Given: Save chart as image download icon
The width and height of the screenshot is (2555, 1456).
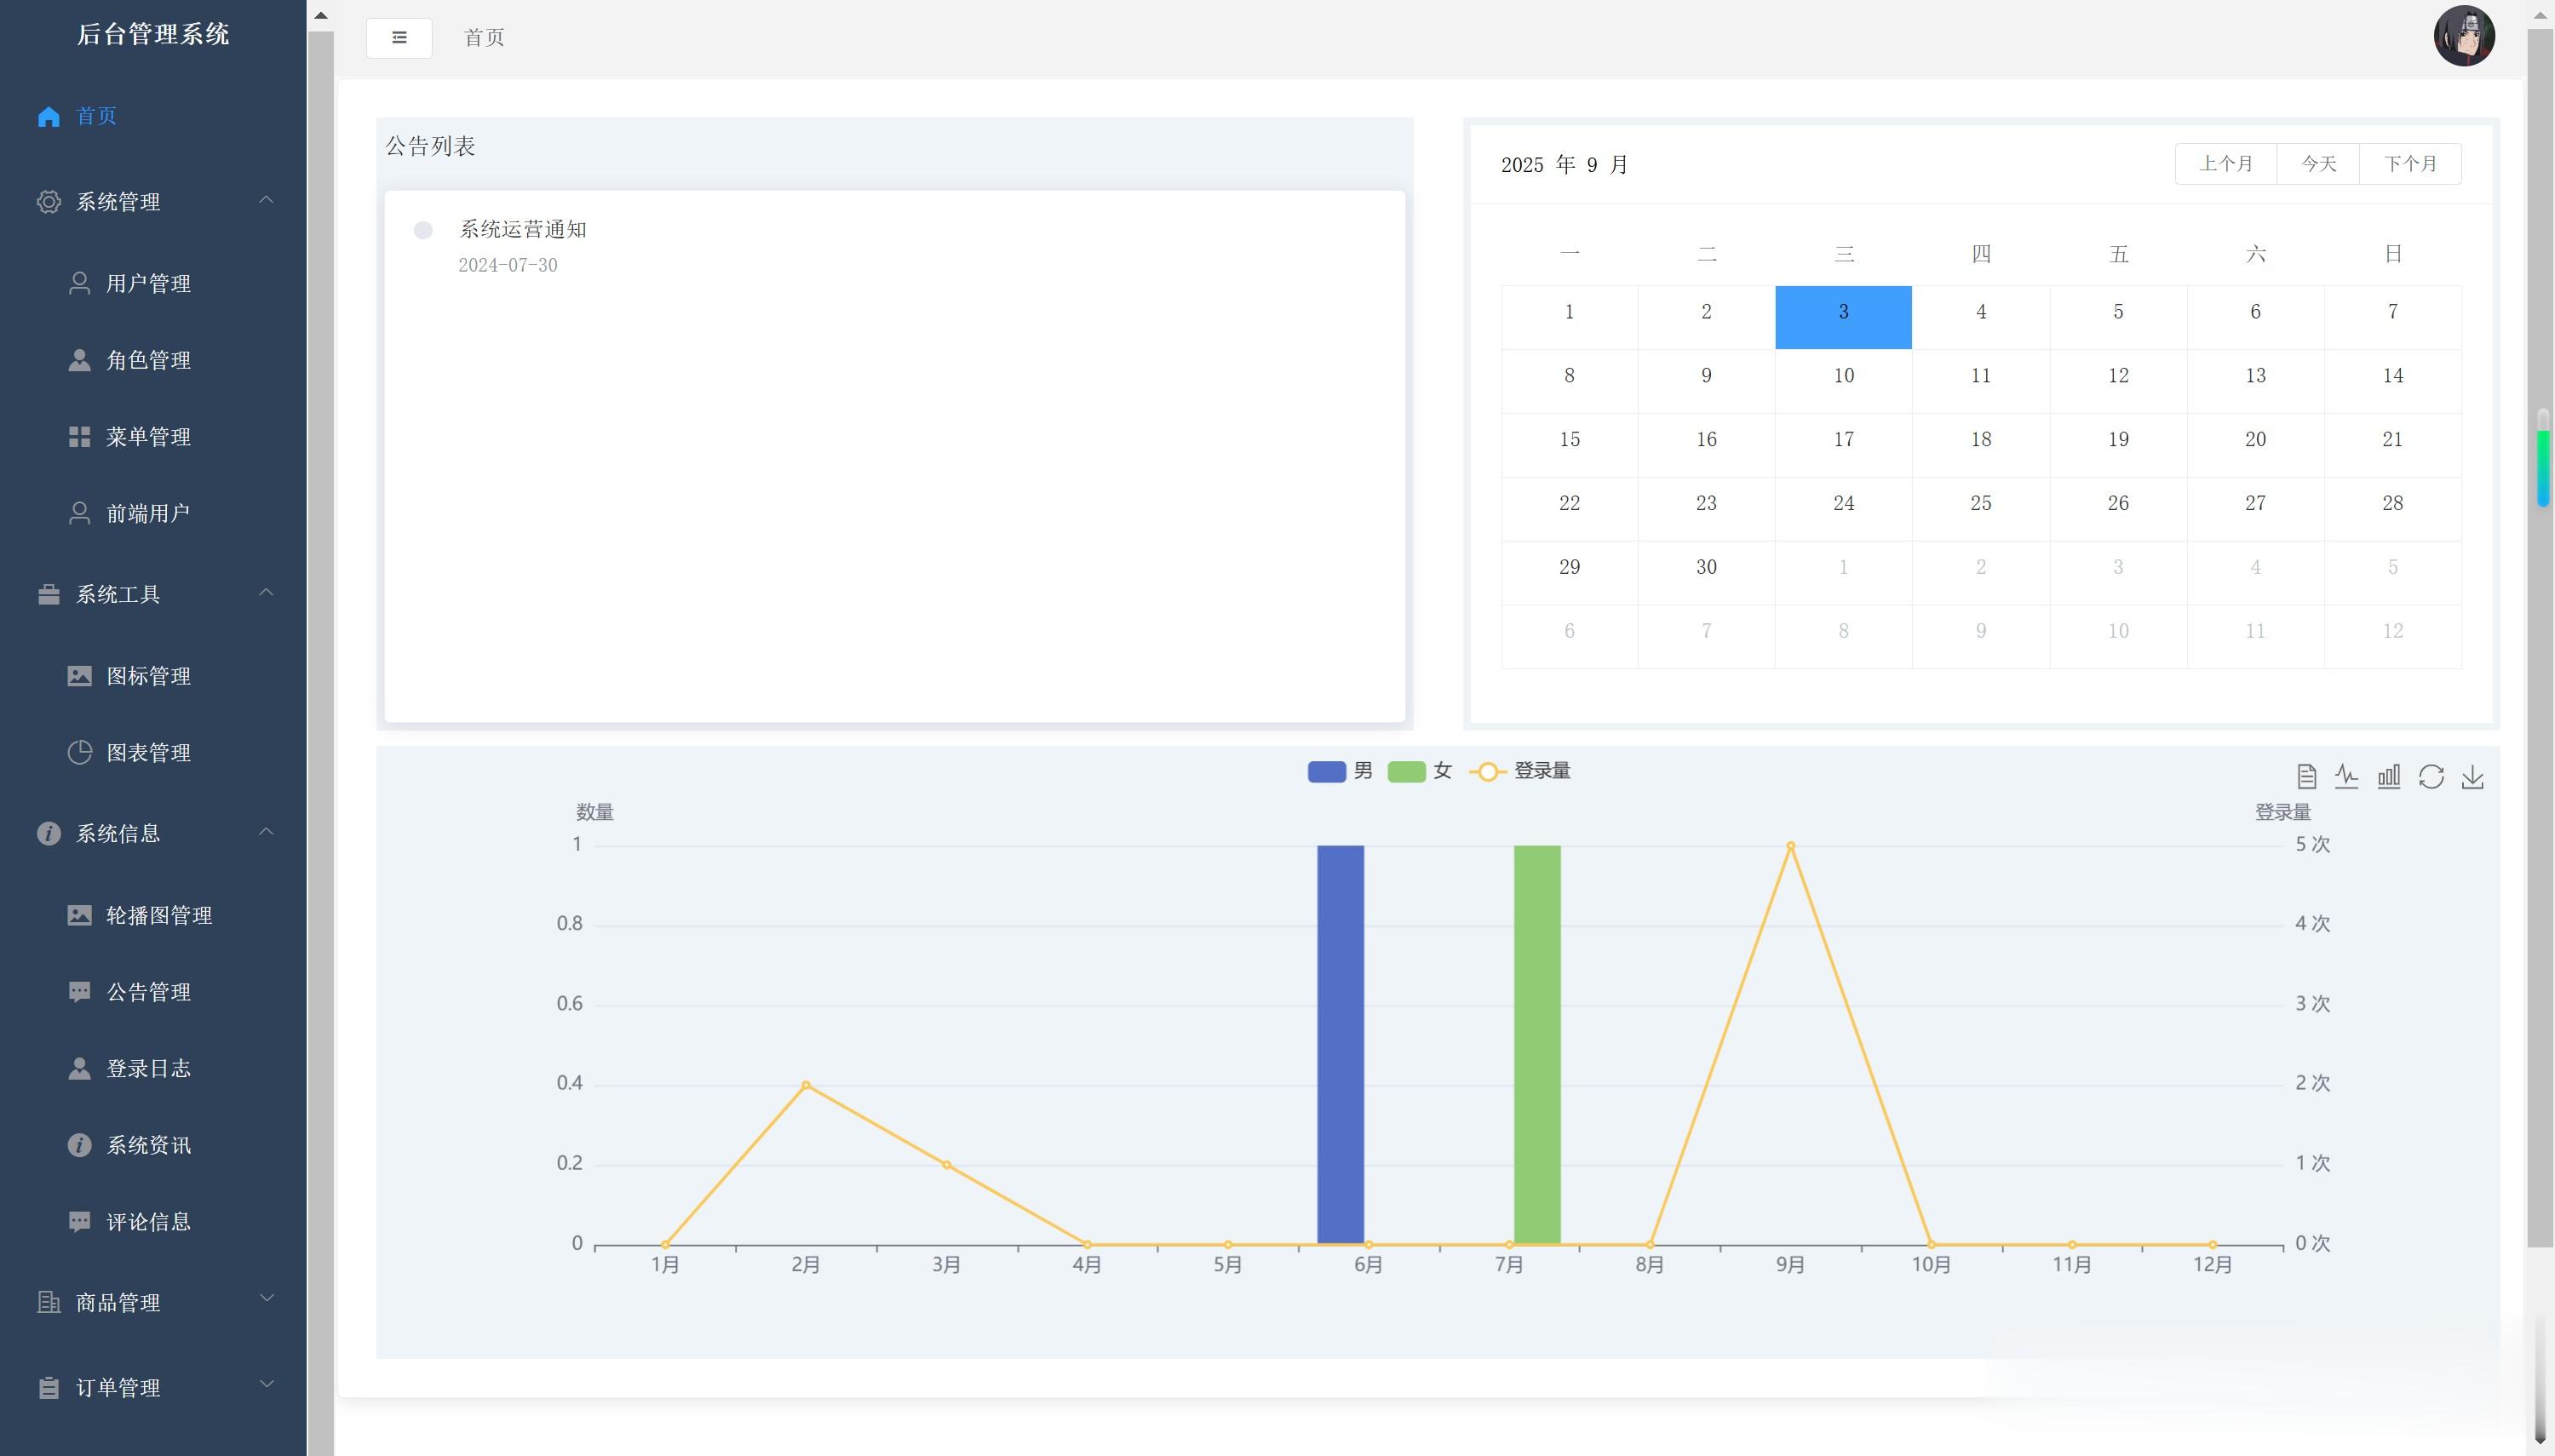Looking at the screenshot, I should (2473, 777).
